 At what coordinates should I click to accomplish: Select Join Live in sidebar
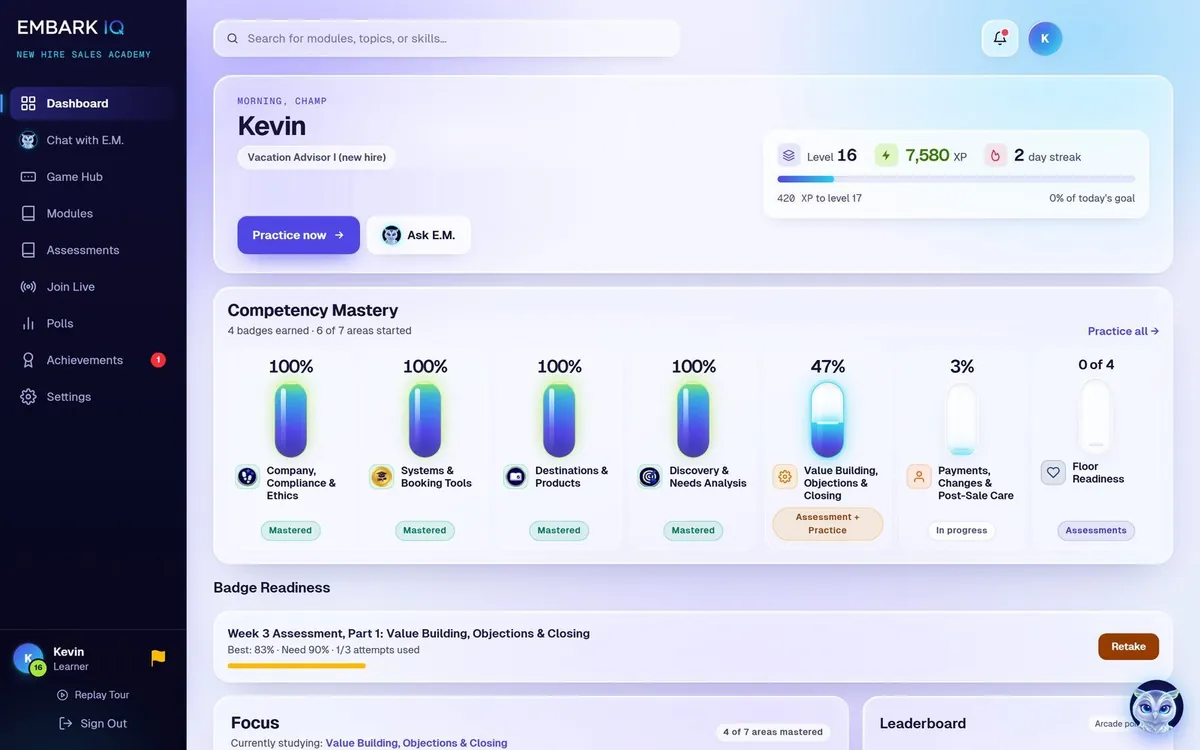[x=92, y=287]
